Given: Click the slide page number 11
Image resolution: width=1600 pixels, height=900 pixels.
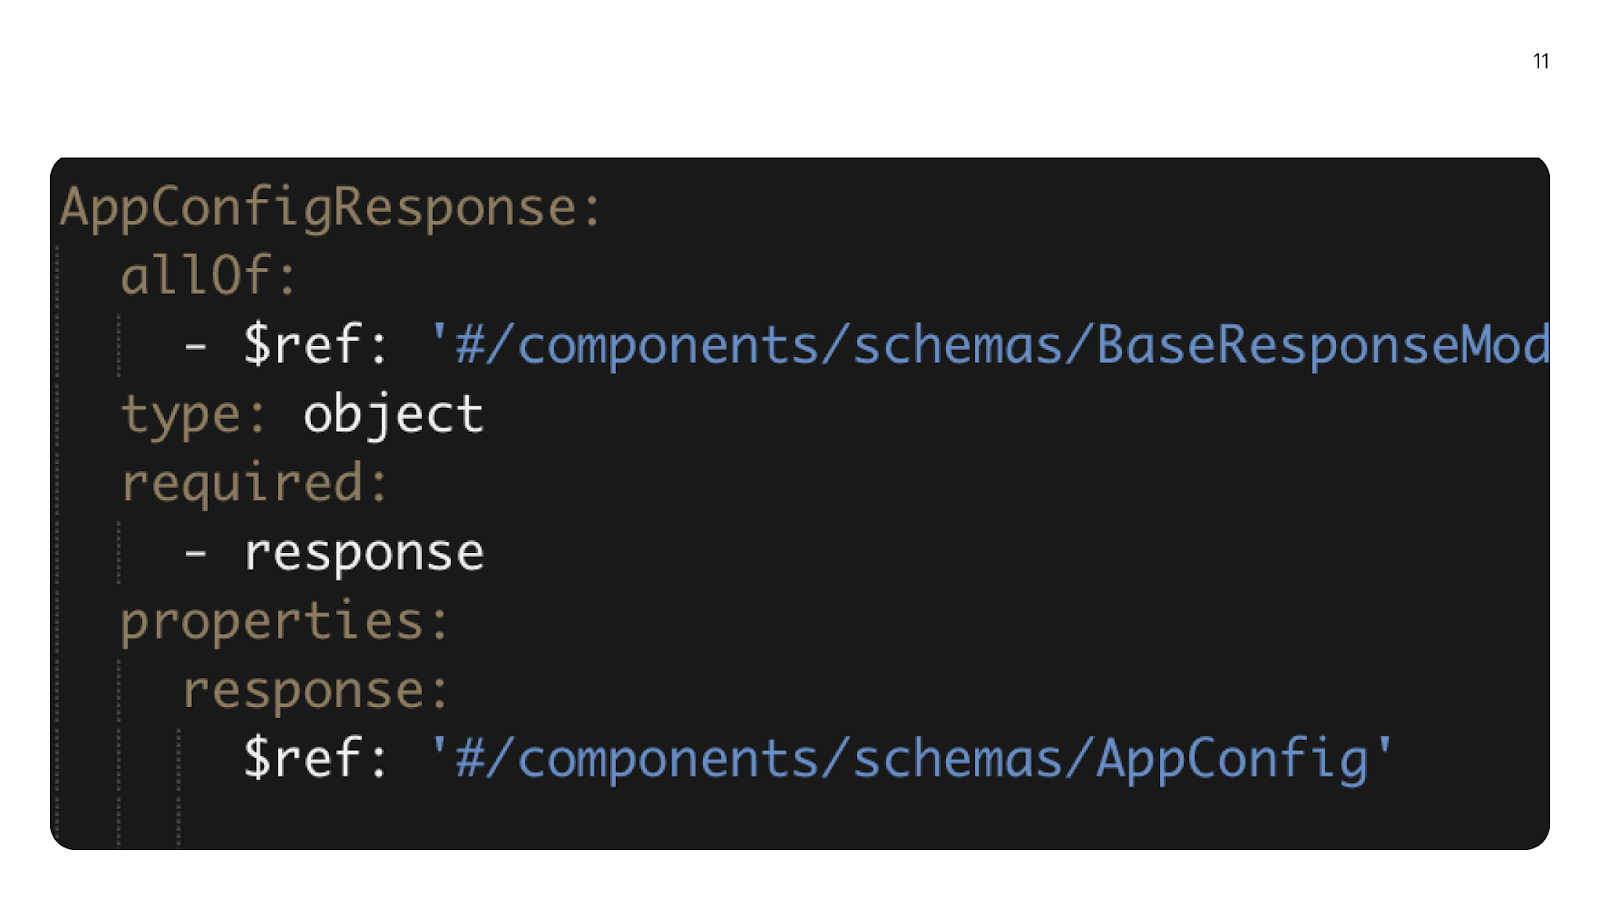Looking at the screenshot, I should 1541,61.
